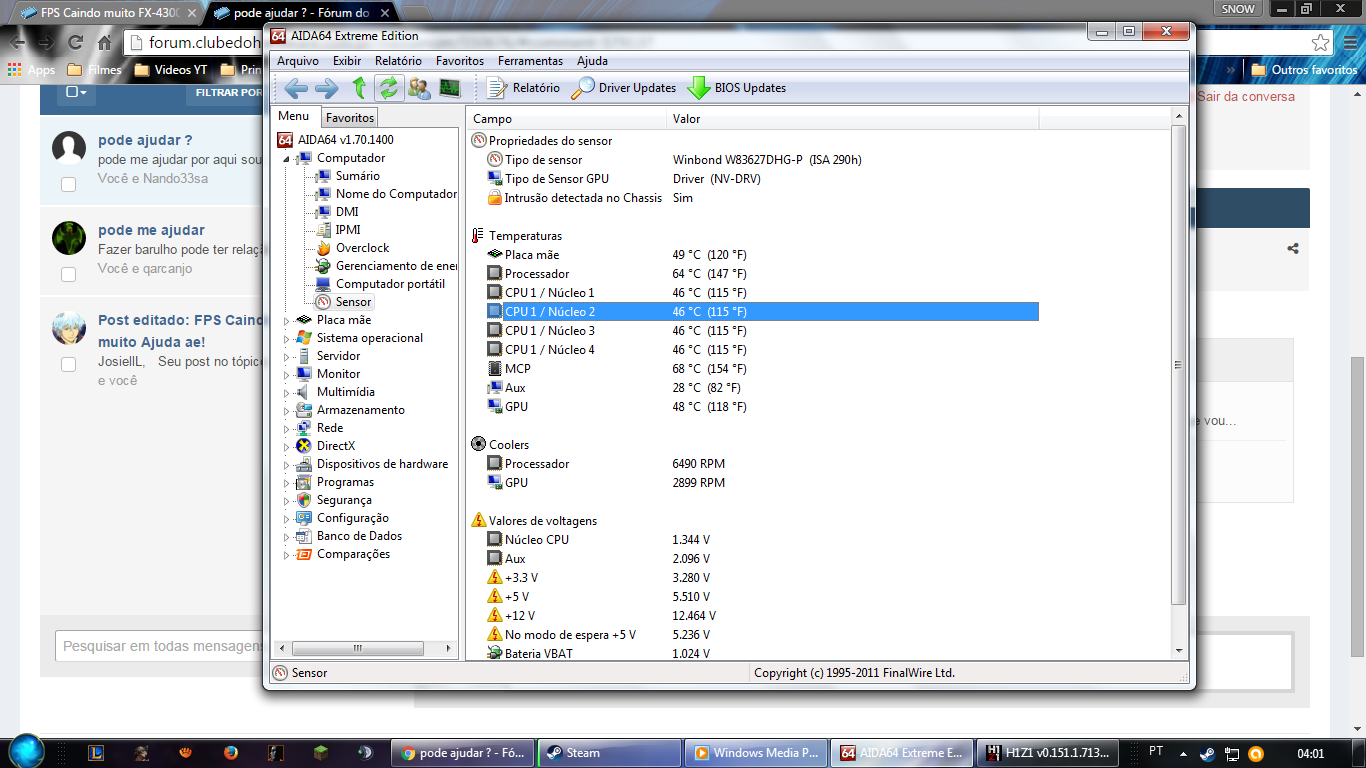Click the 'Sair da conversa' link
The width and height of the screenshot is (1366, 768).
1246,97
